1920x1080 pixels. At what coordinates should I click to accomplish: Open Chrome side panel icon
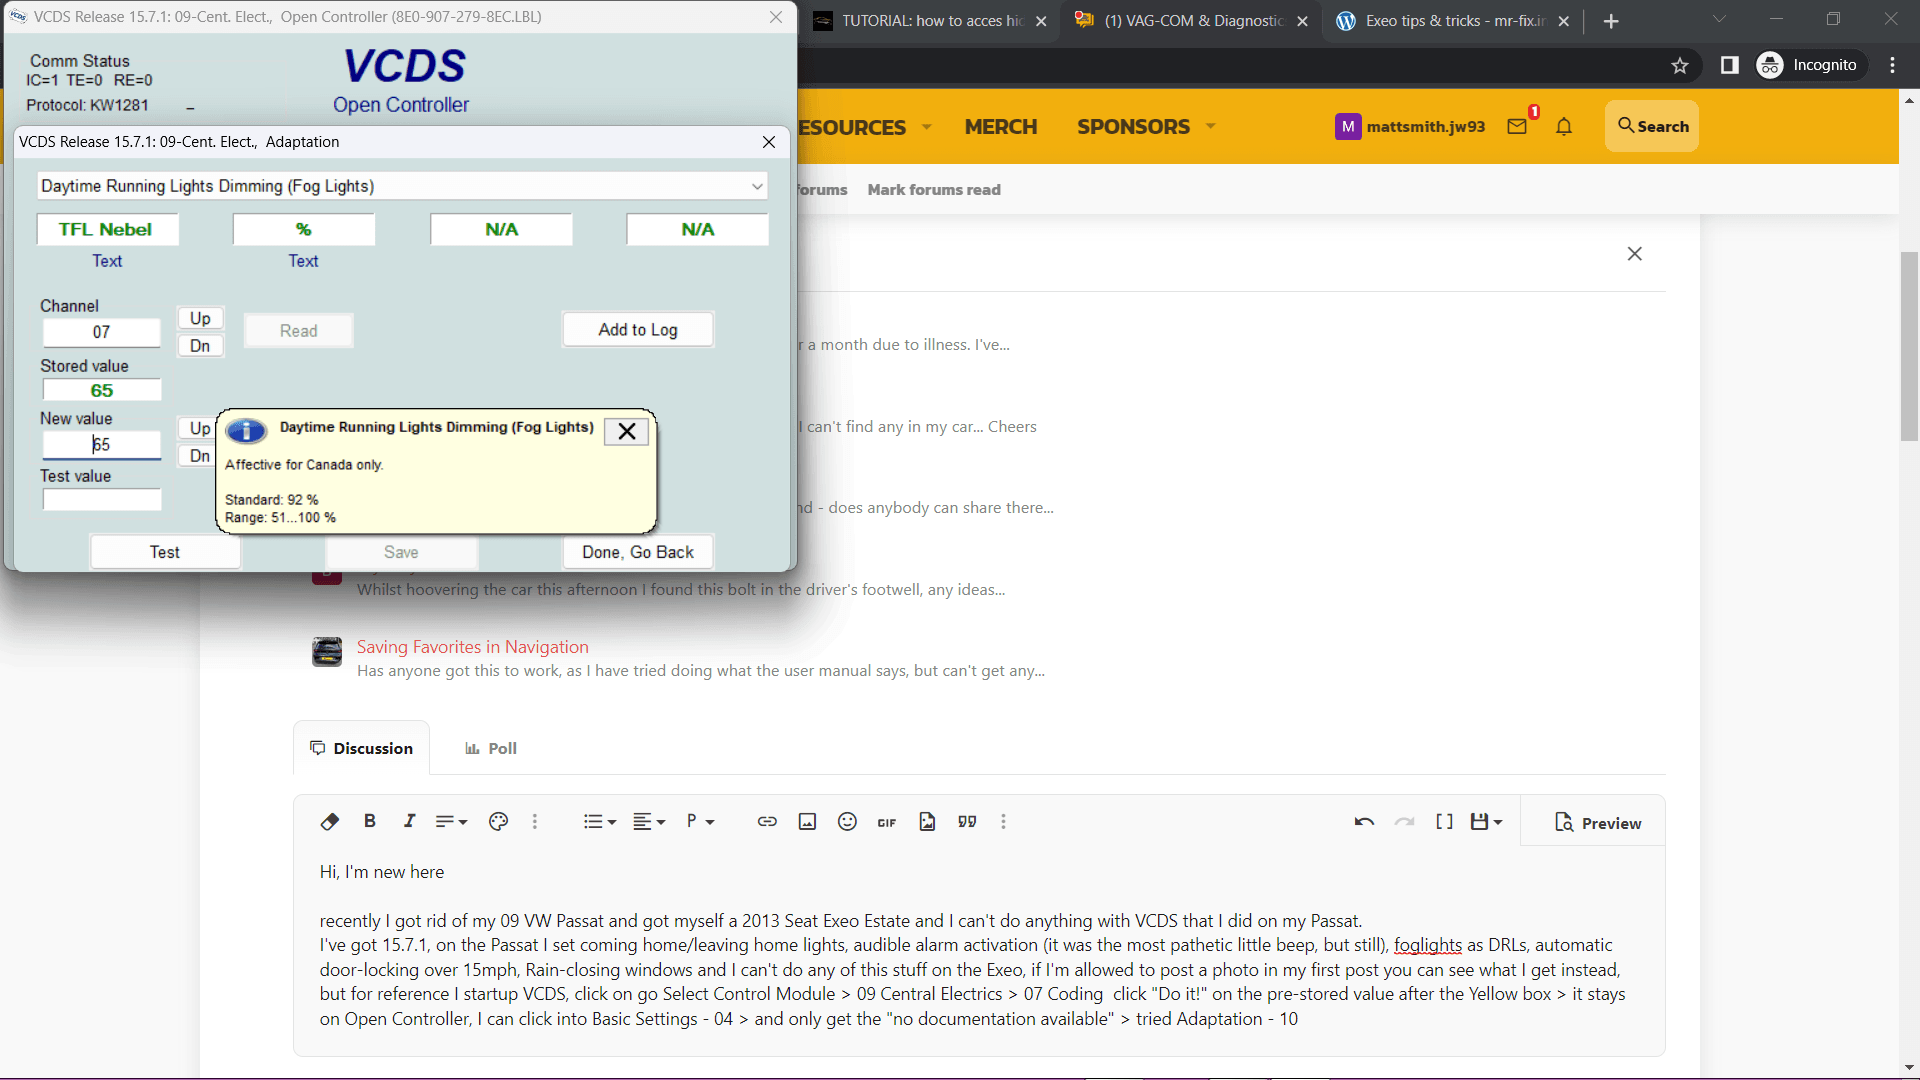(1729, 65)
